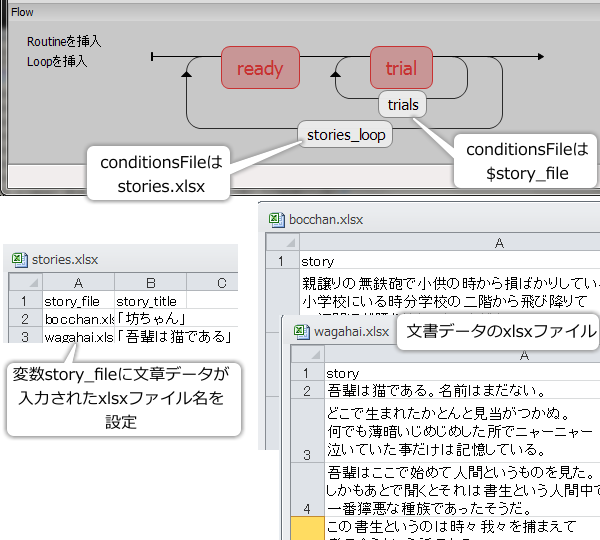Select row 1 header in bocchan.xlsx
This screenshot has width=600, height=540.
283,261
